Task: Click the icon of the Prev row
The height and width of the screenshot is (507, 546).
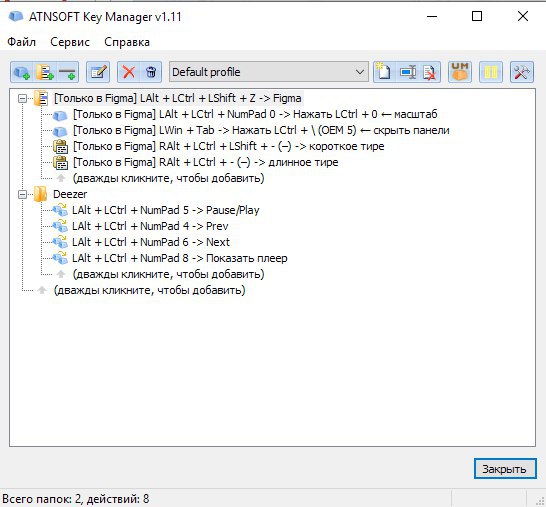Action: click(x=60, y=226)
